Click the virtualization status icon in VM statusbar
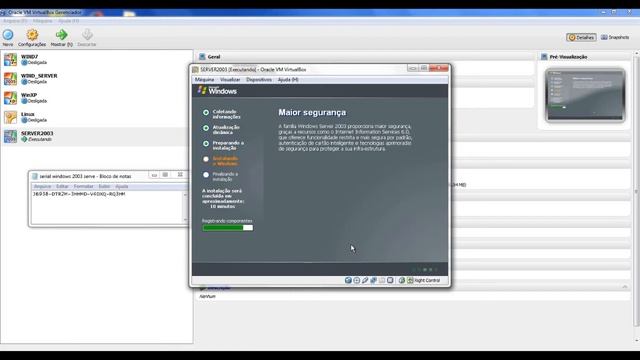 pyautogui.click(x=390, y=280)
